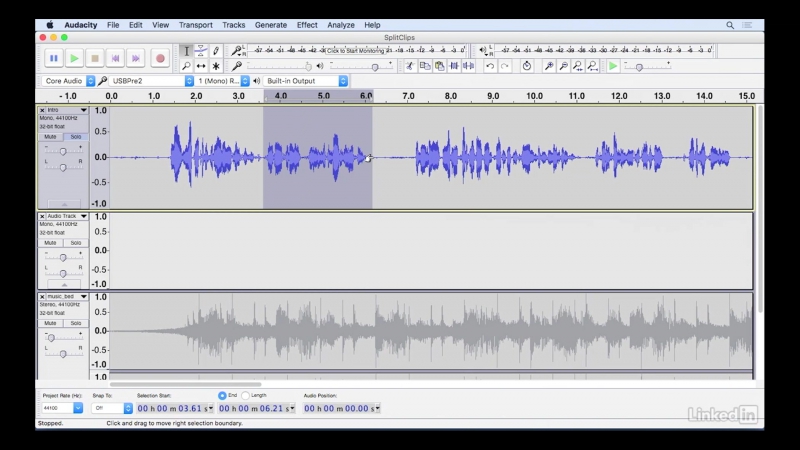
Task: Mute the music_bed track
Action: 50,323
